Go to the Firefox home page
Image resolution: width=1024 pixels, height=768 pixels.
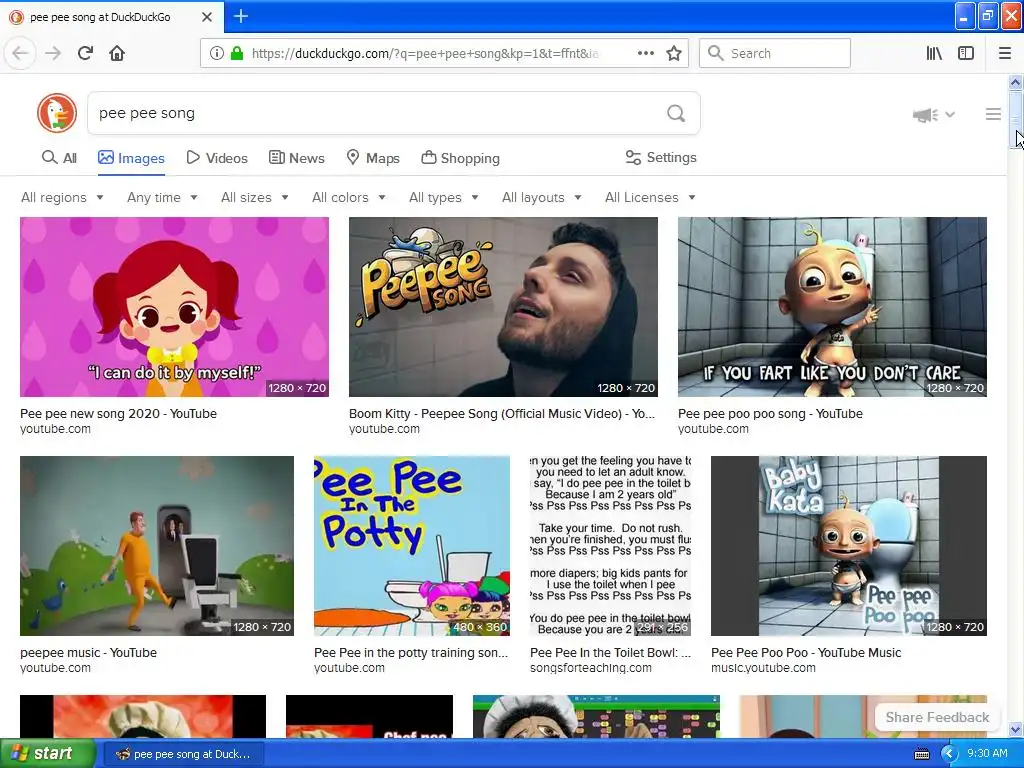coord(117,53)
